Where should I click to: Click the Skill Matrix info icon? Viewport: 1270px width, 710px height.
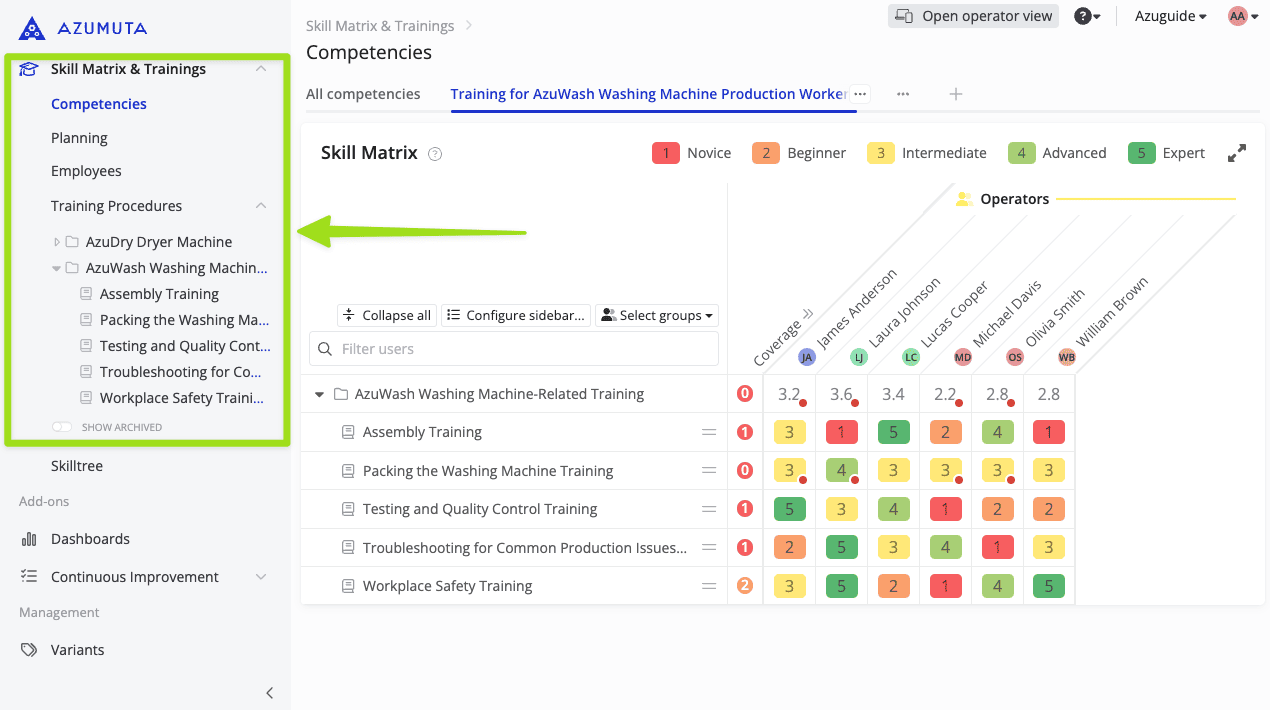click(435, 154)
